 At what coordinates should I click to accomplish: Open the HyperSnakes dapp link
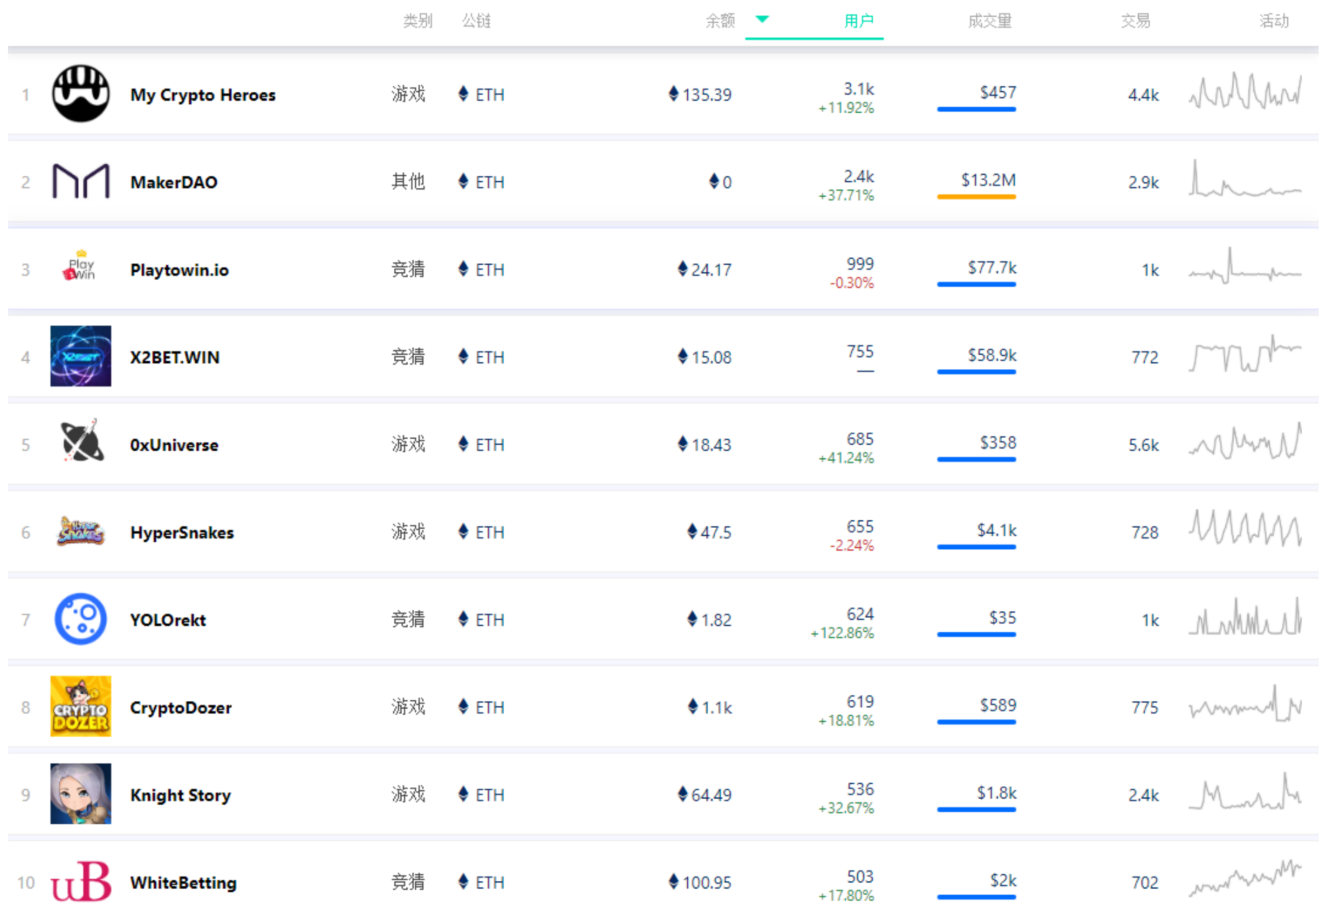[182, 532]
